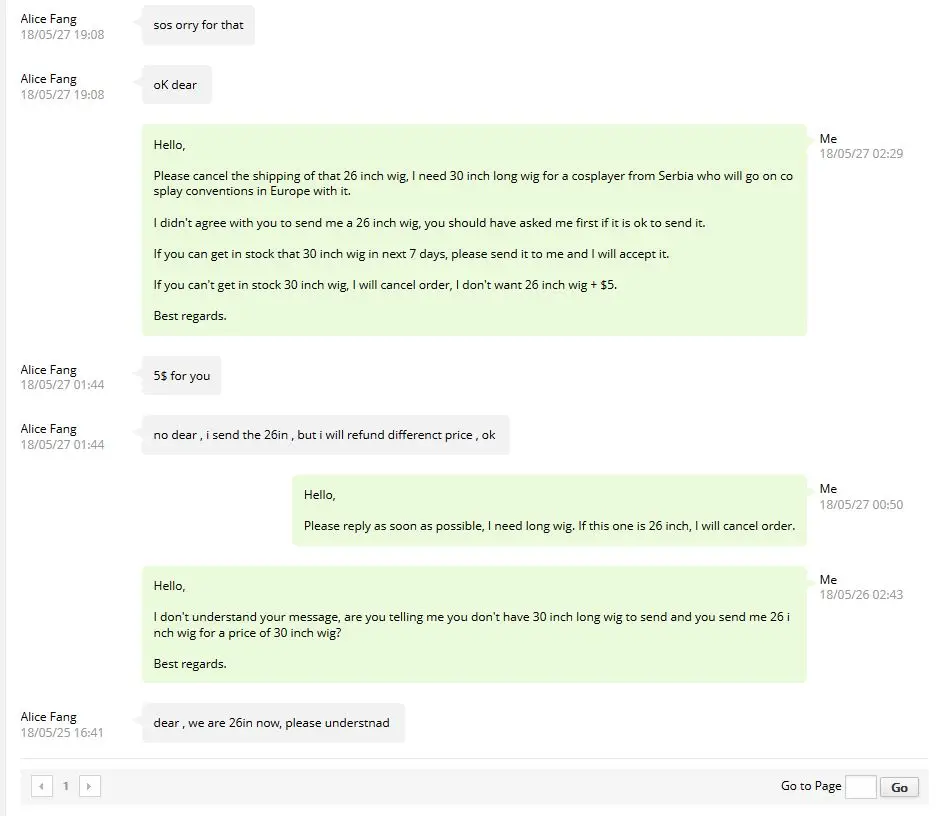Select the 'I don't understand your message' bubble
Viewport: 938px width, 816px height.
click(474, 625)
